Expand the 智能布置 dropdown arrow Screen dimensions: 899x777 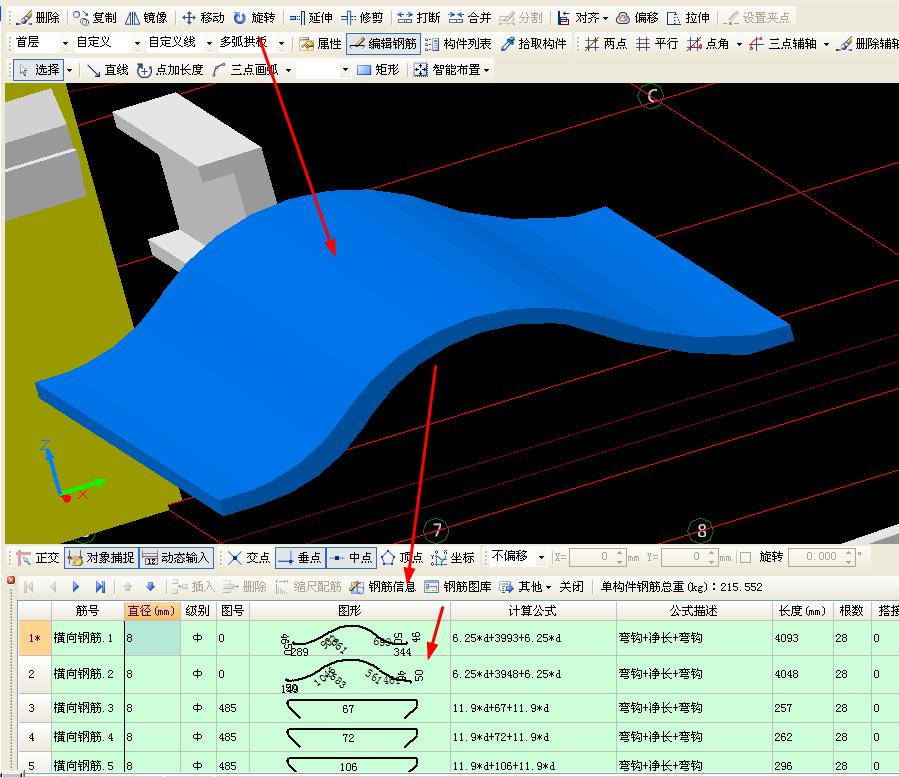coord(486,70)
